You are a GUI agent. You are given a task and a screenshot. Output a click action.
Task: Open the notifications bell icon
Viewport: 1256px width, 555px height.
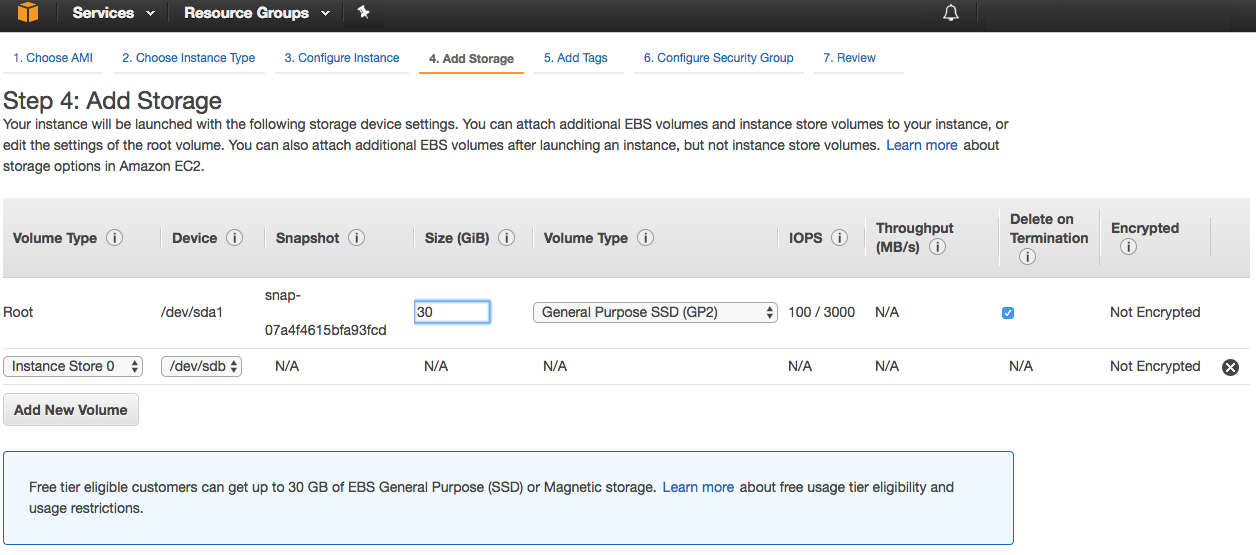(950, 13)
